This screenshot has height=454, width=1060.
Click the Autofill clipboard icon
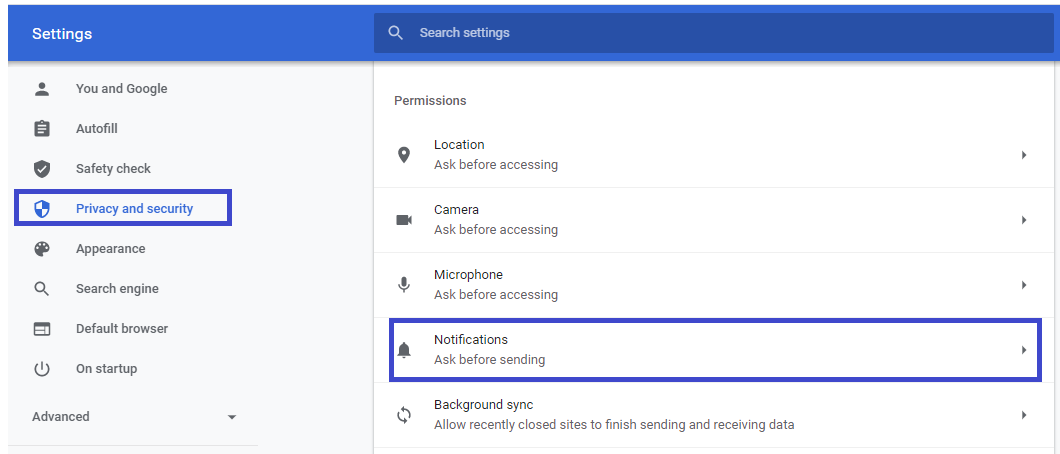click(42, 128)
